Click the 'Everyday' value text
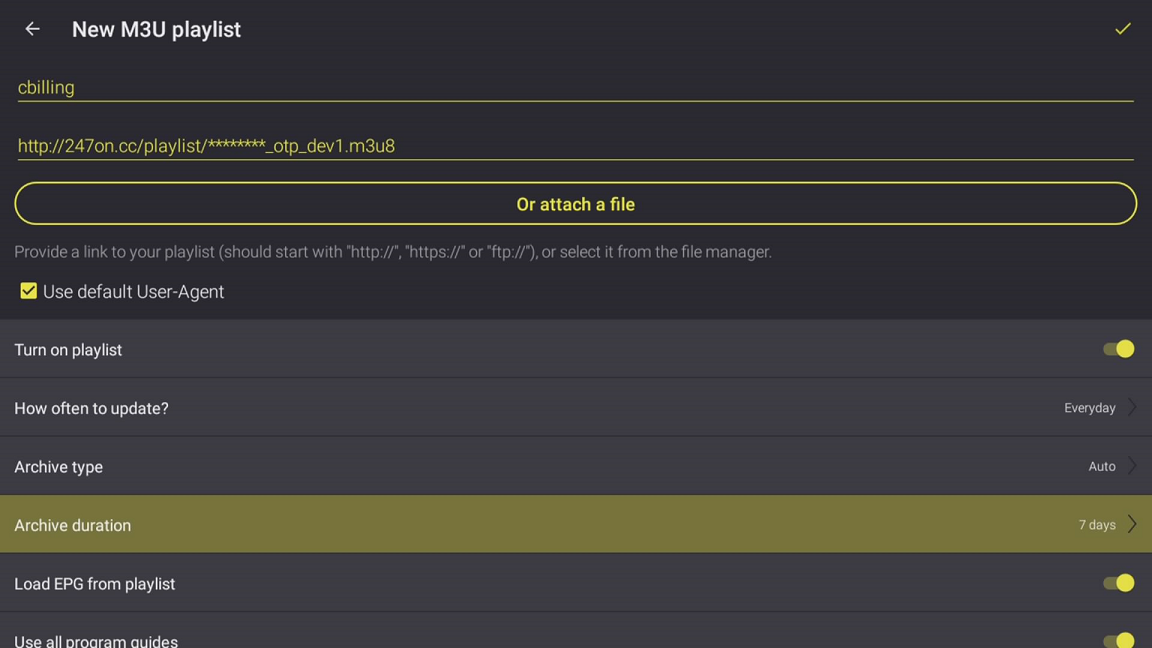 [x=1089, y=408]
